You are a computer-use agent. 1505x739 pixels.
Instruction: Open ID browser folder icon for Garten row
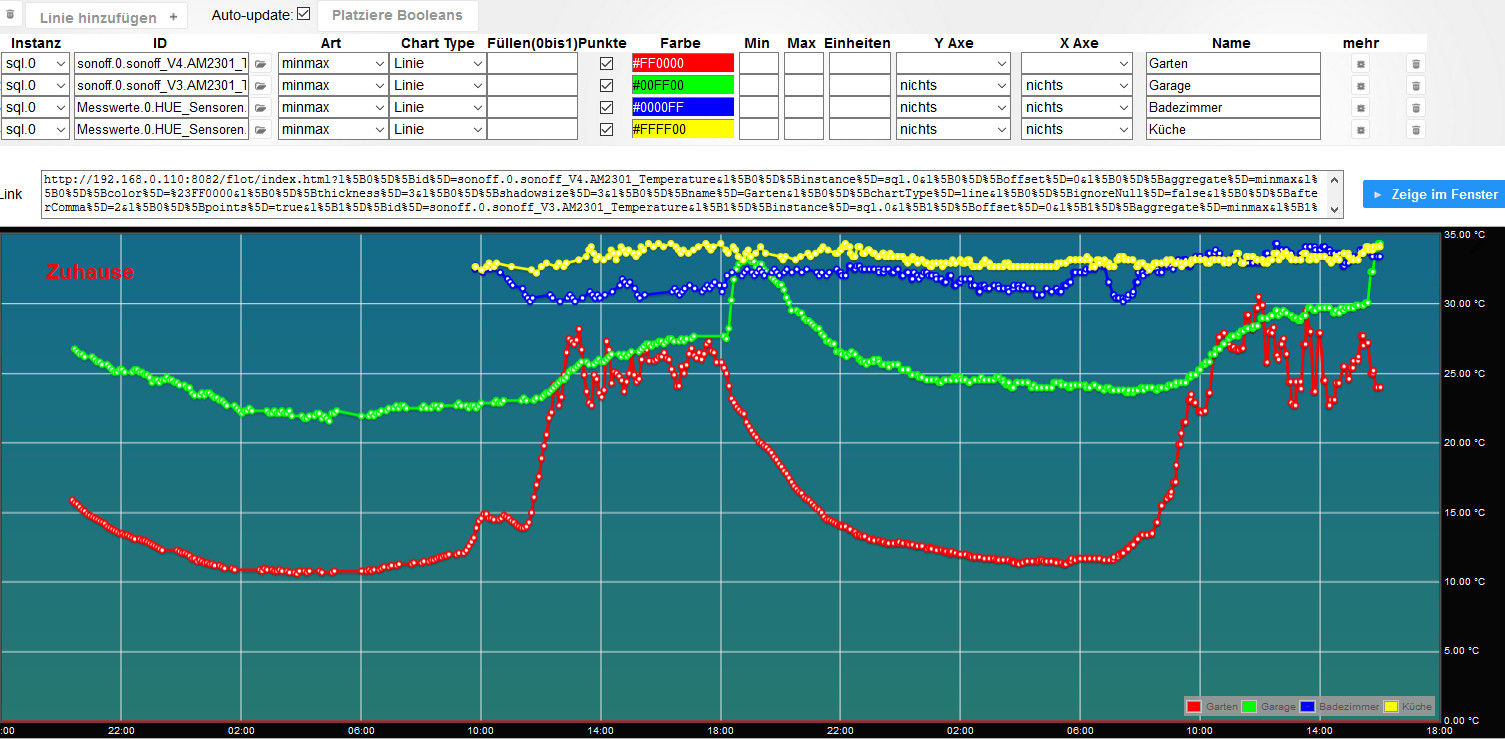[x=260, y=63]
